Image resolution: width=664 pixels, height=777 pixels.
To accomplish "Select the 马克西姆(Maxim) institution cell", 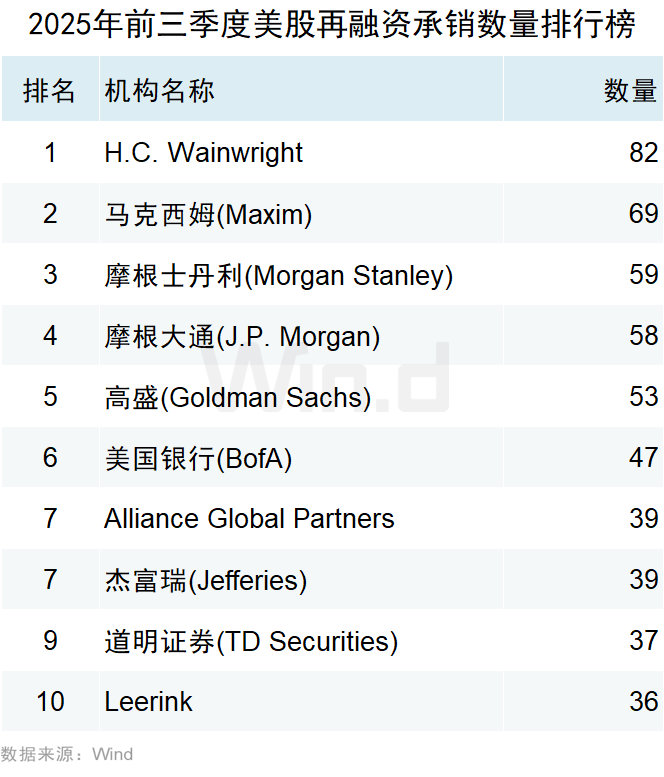I will [209, 214].
